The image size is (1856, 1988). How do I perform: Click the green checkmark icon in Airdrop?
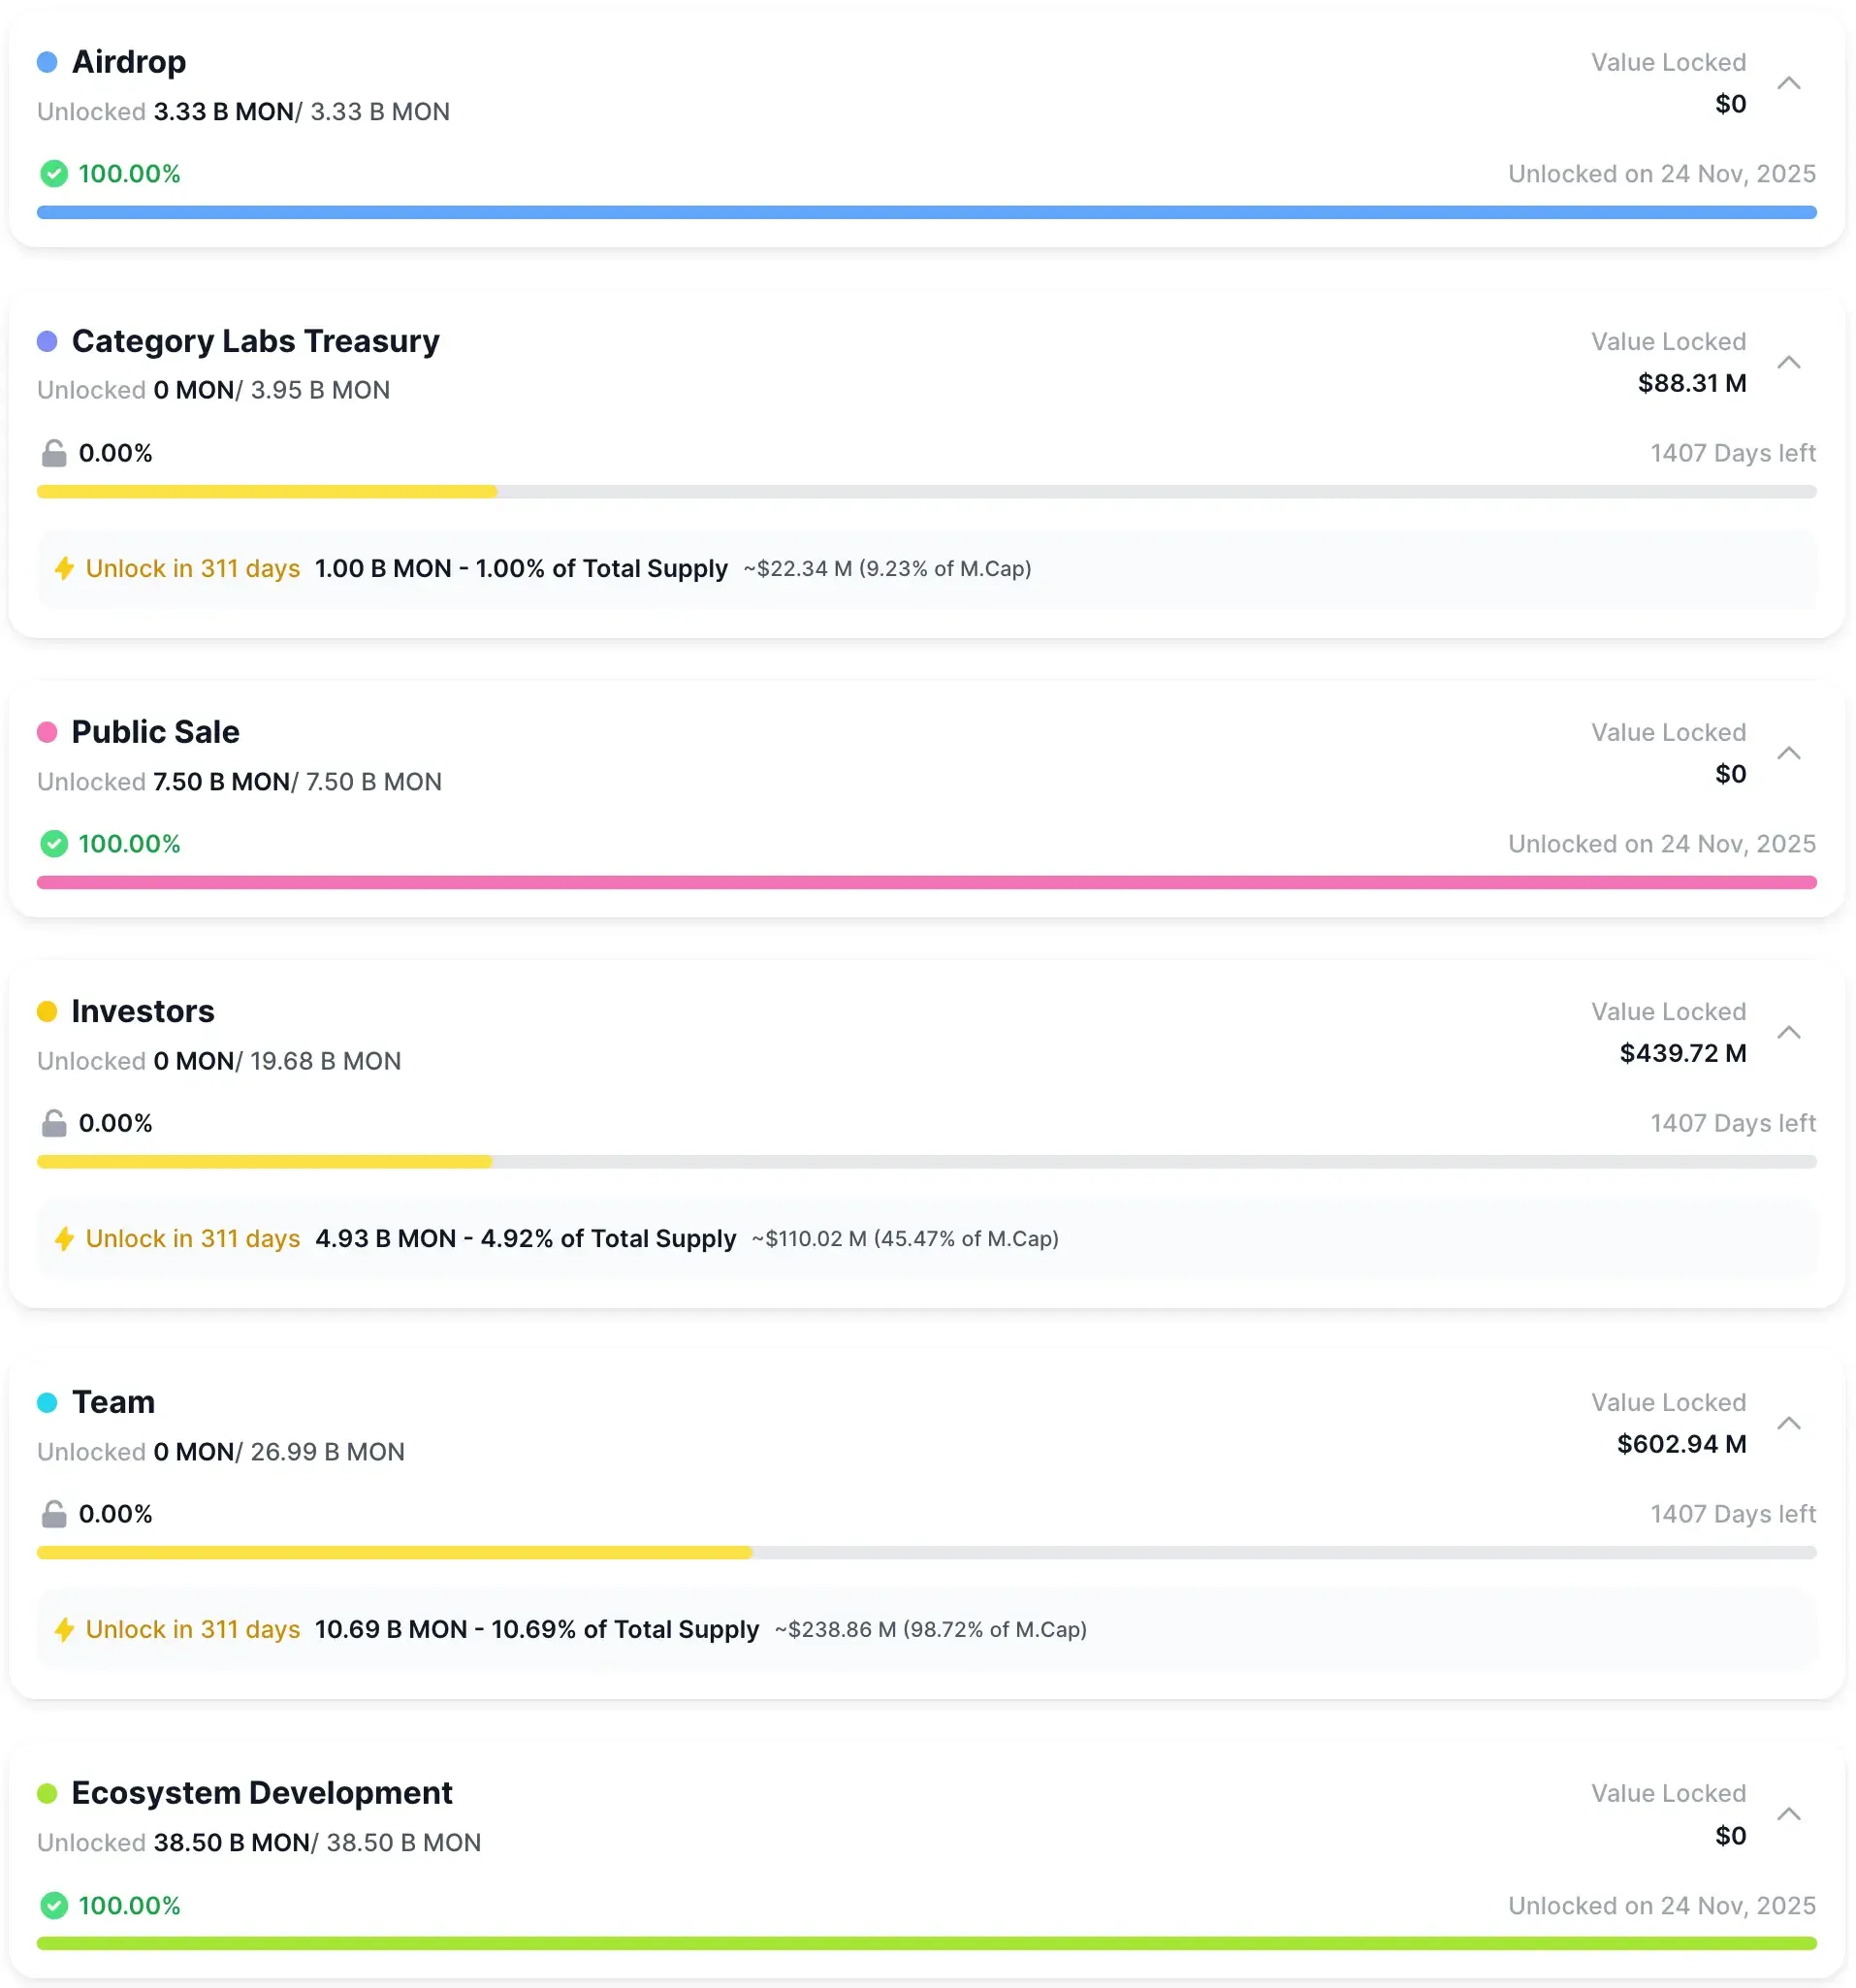tap(54, 174)
